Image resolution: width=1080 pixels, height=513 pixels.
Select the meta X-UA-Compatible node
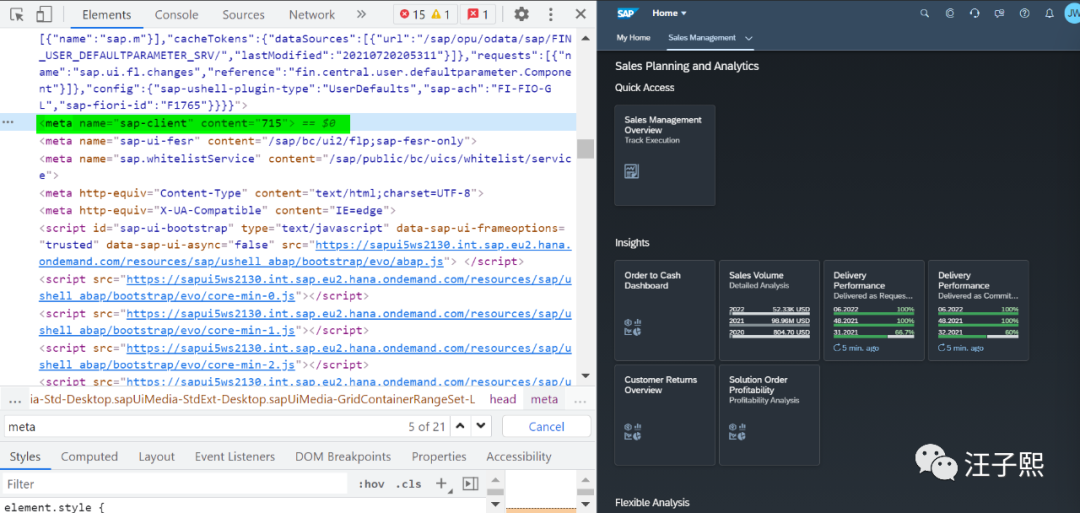[x=220, y=210]
